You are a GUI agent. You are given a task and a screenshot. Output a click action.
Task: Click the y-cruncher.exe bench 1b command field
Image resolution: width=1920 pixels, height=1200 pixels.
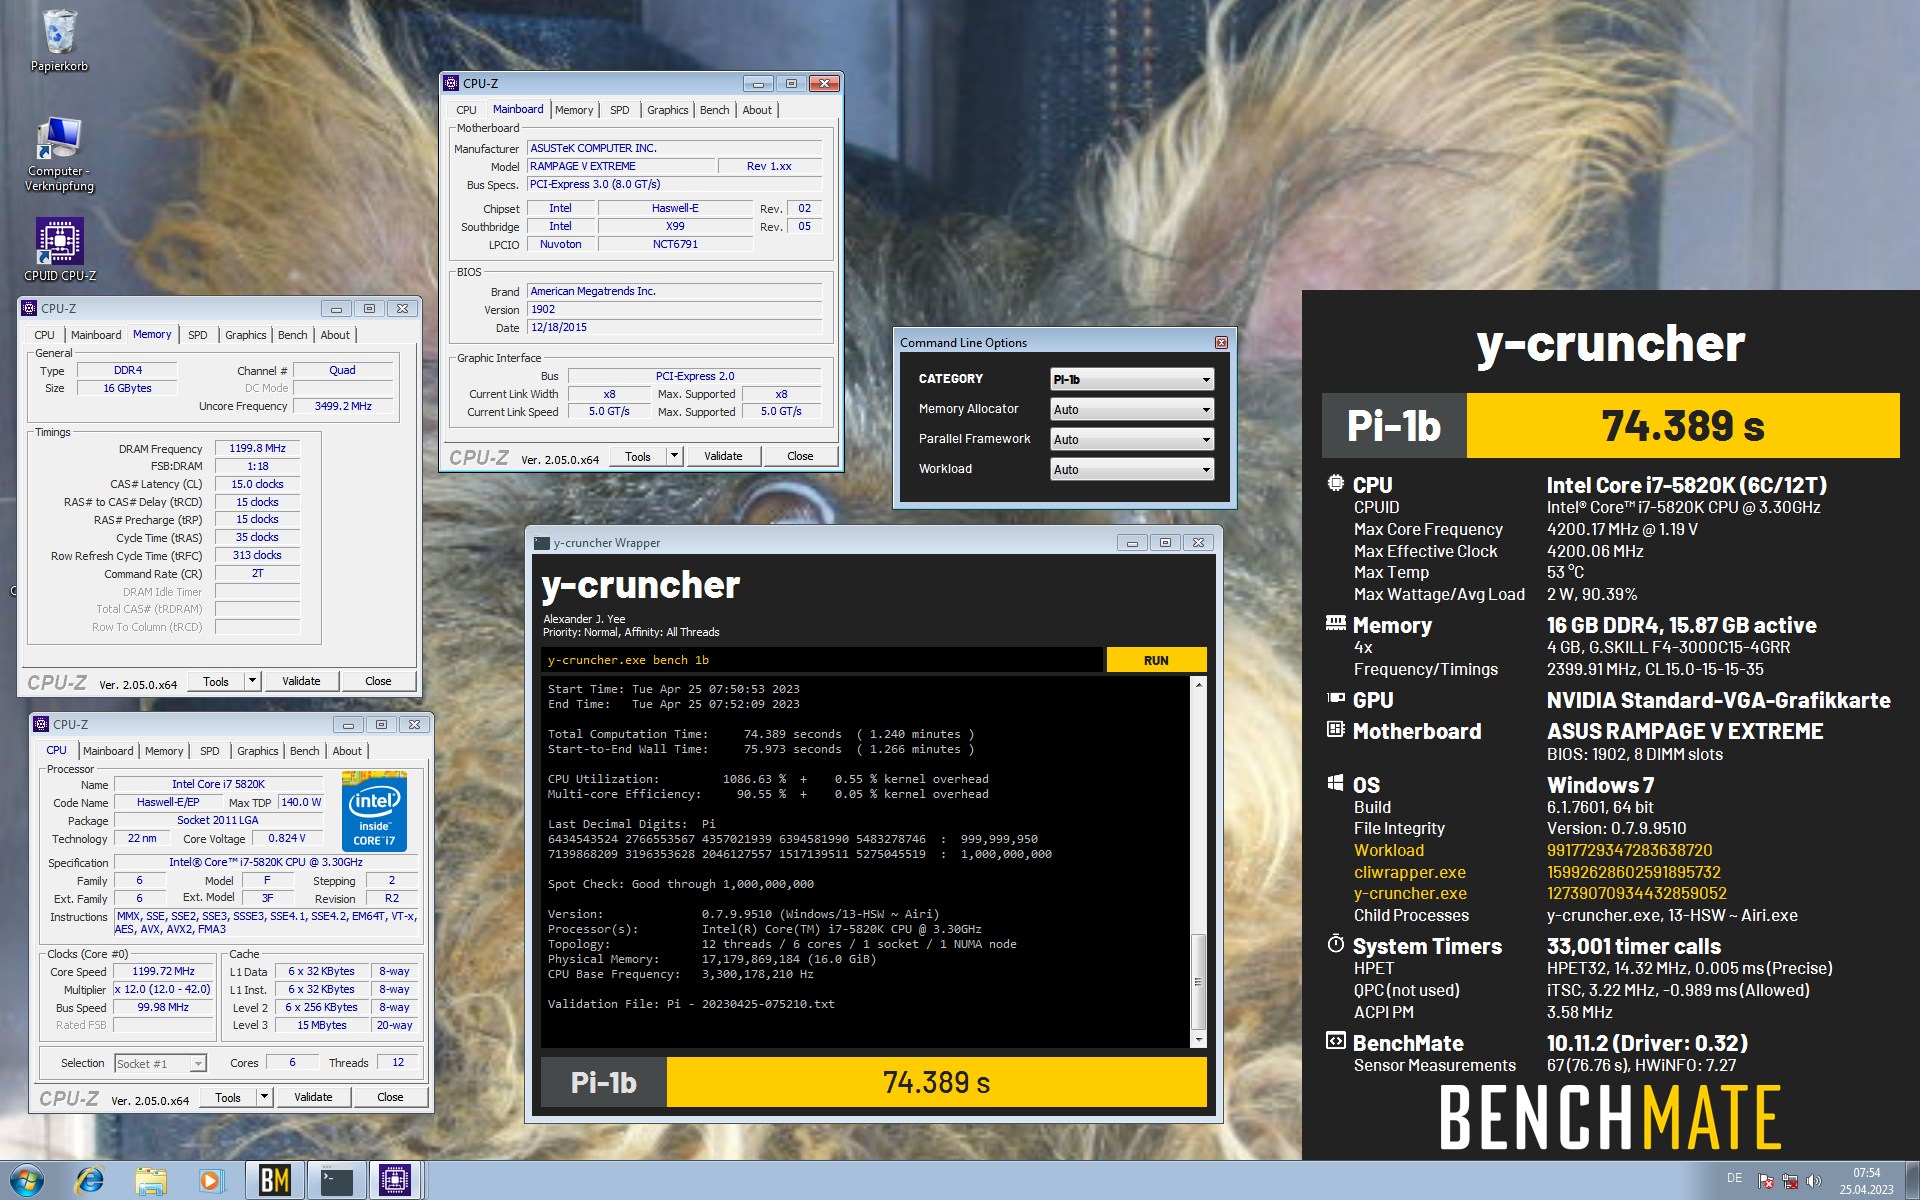(822, 660)
